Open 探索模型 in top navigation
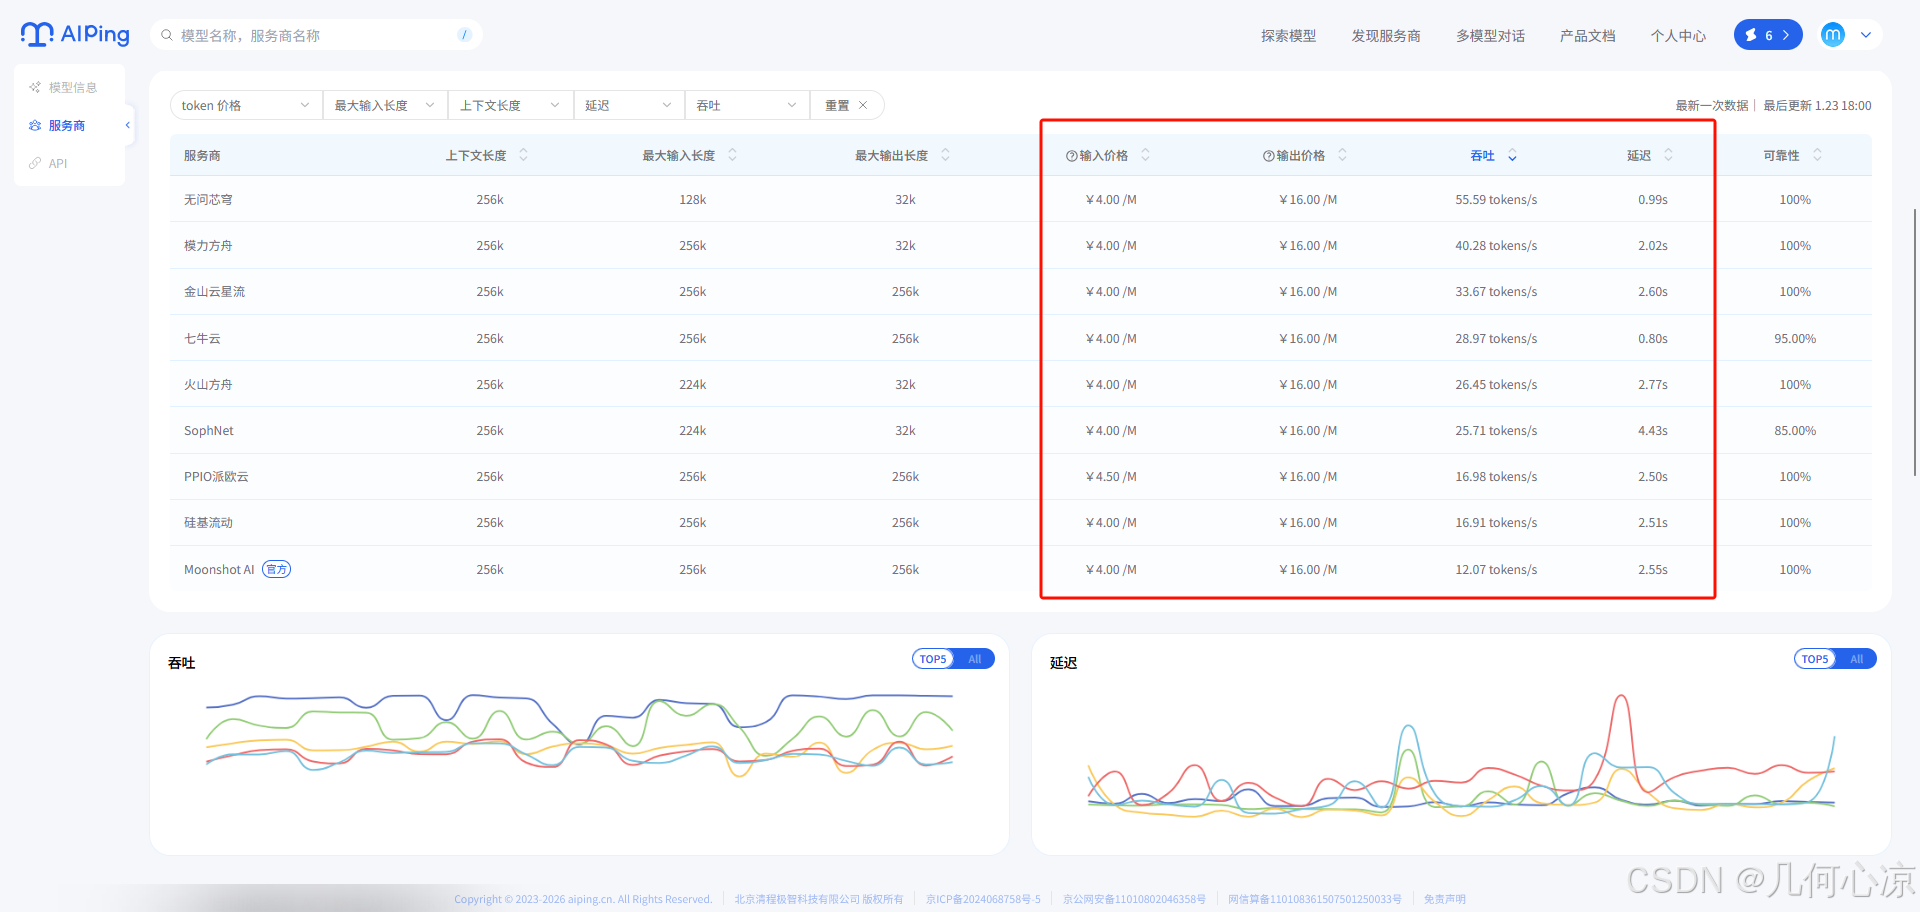The width and height of the screenshot is (1920, 912). click(x=1288, y=36)
